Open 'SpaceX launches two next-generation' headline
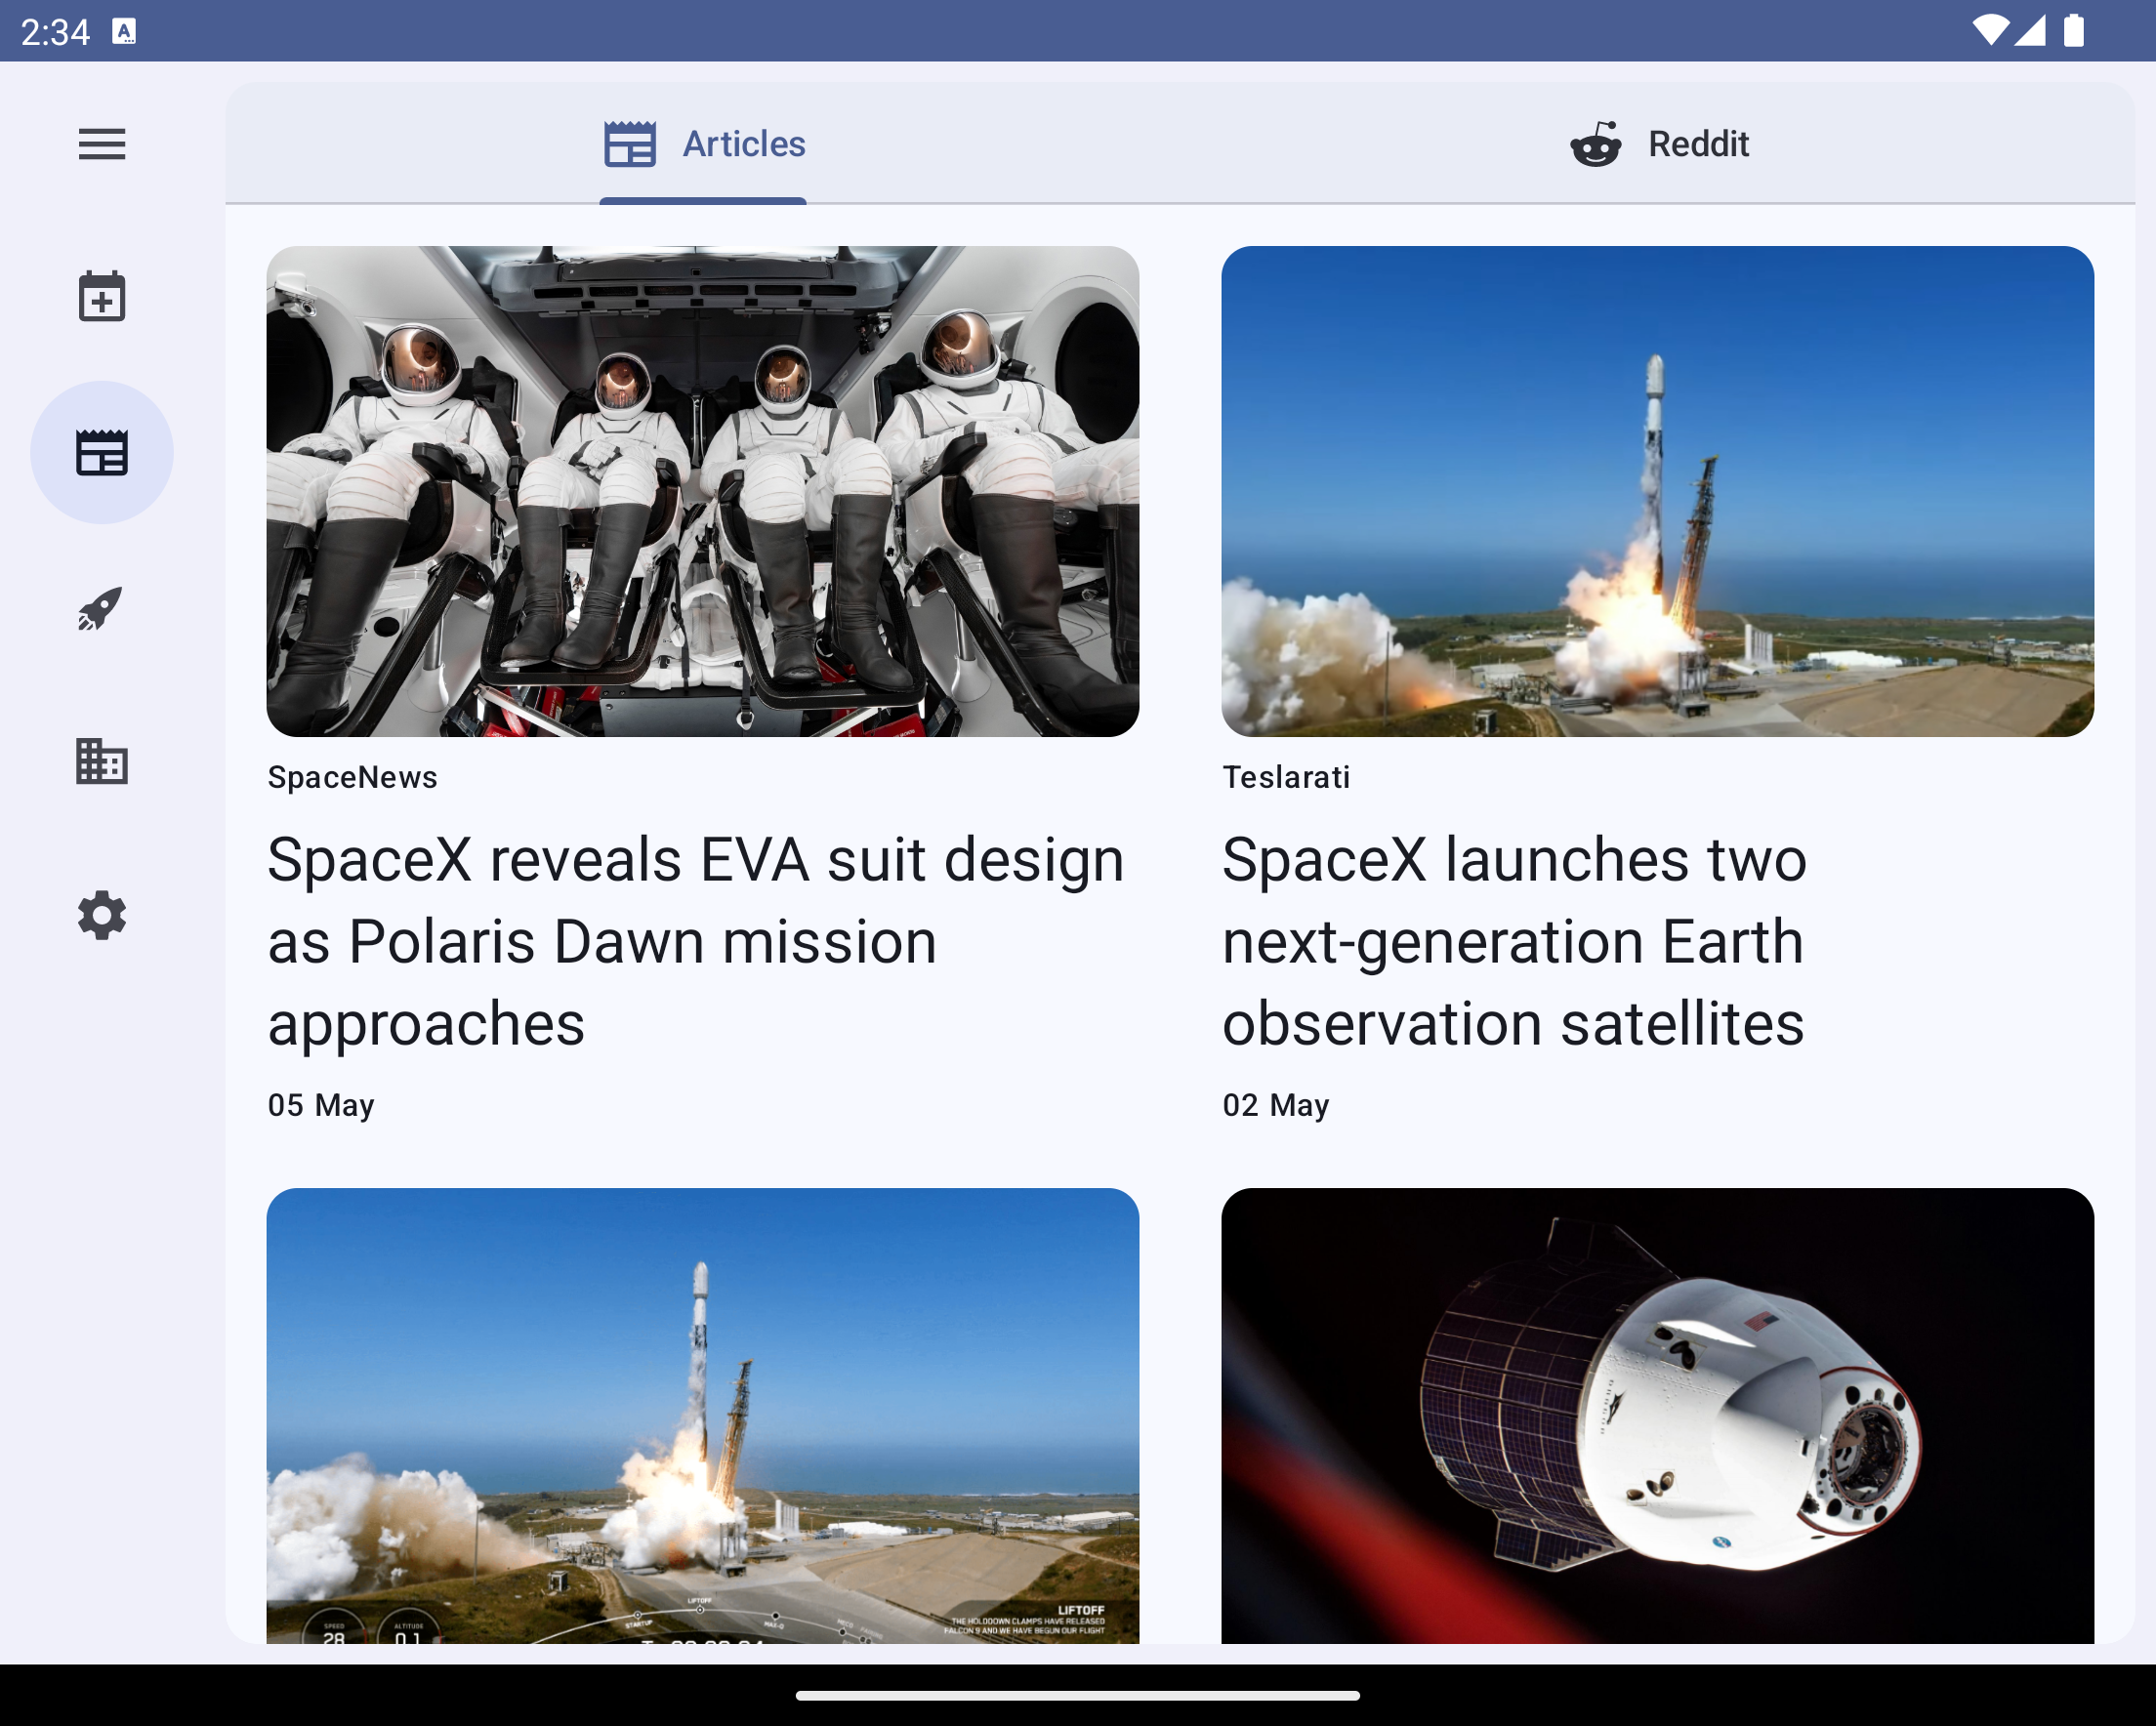This screenshot has width=2156, height=1726. click(1515, 941)
